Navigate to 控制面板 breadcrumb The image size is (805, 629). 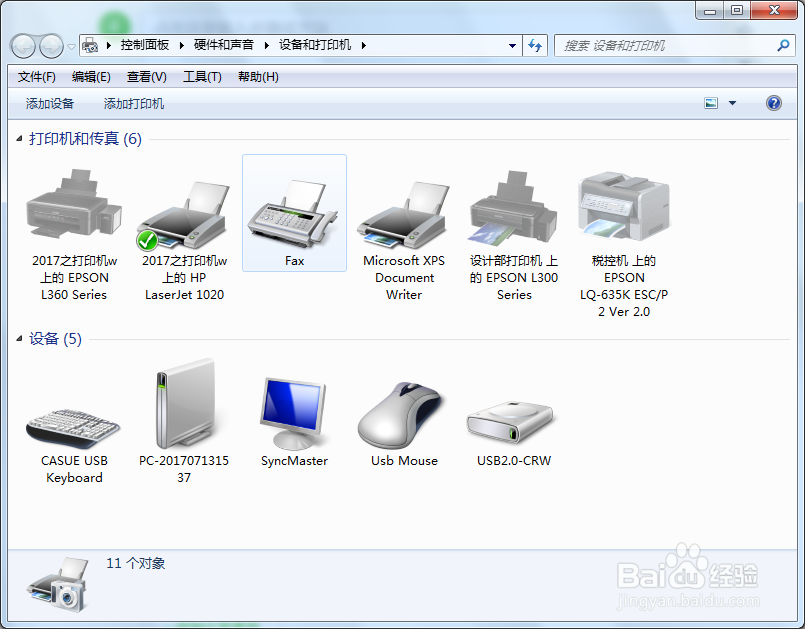(145, 46)
